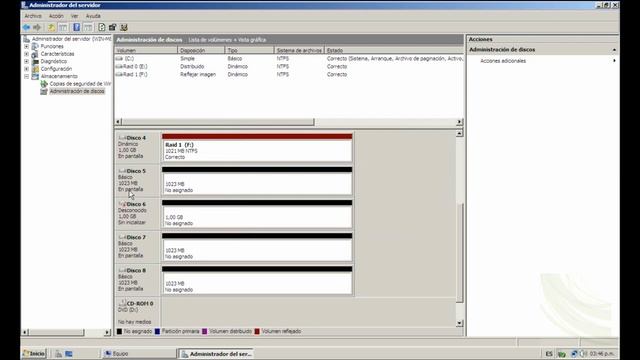
Task: Click the CD-ROM 0 drive icon
Action: click(x=122, y=303)
